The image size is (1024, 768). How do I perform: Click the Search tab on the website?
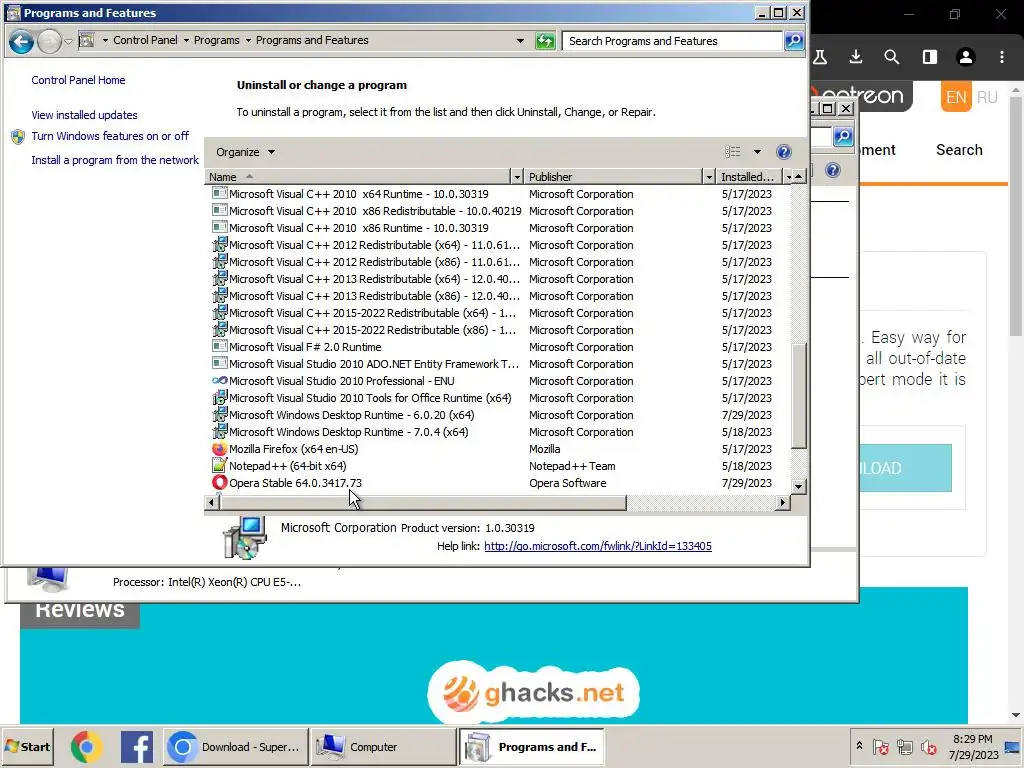coord(959,150)
